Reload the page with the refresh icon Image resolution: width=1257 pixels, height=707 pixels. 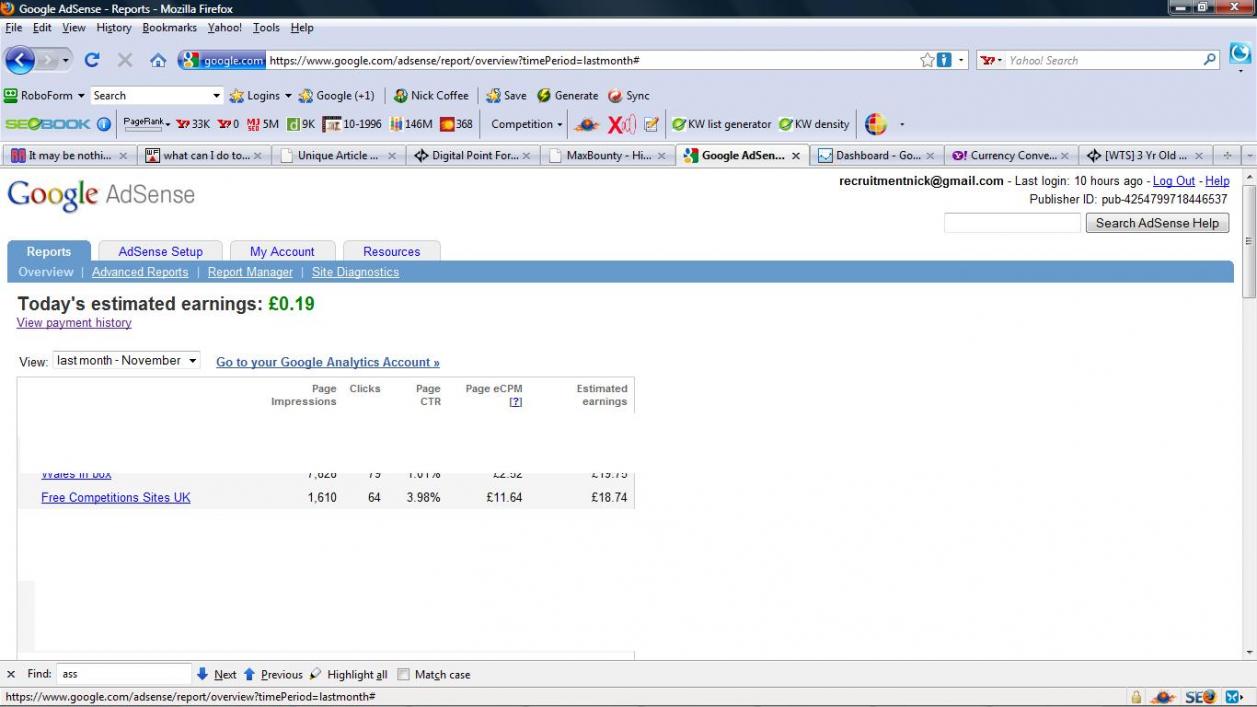(x=92, y=60)
